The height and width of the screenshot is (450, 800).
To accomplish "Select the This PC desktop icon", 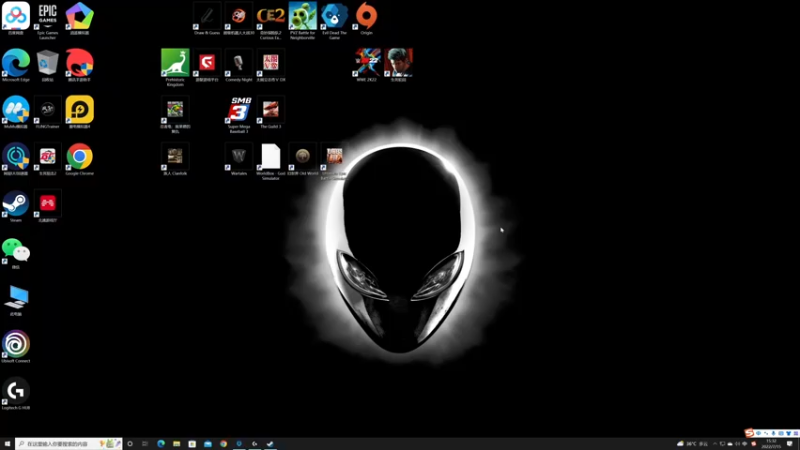I will click(x=16, y=300).
